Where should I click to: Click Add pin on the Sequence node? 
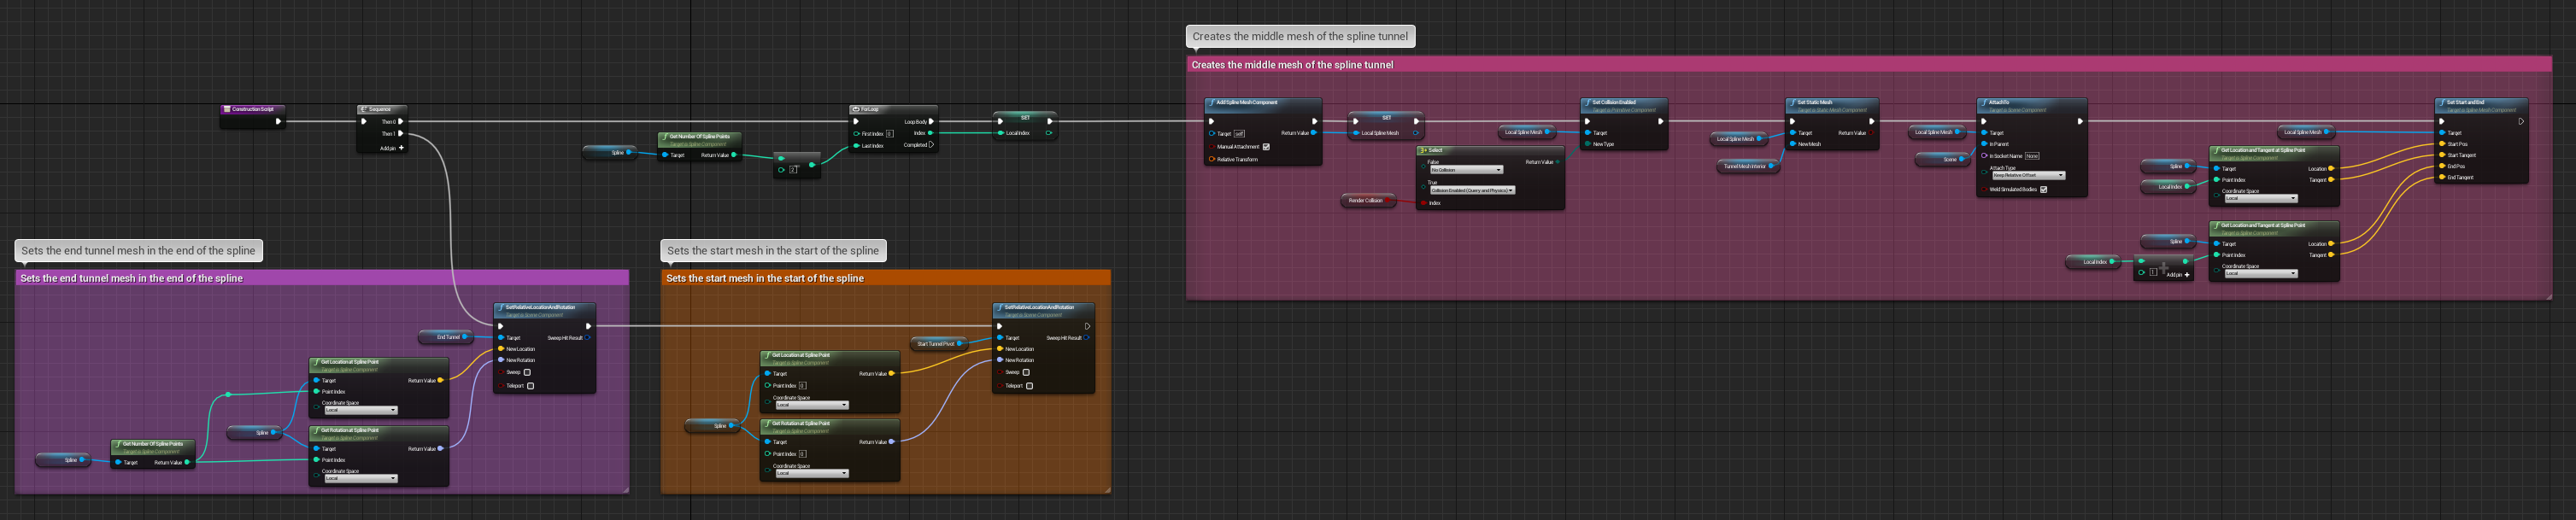[x=392, y=148]
